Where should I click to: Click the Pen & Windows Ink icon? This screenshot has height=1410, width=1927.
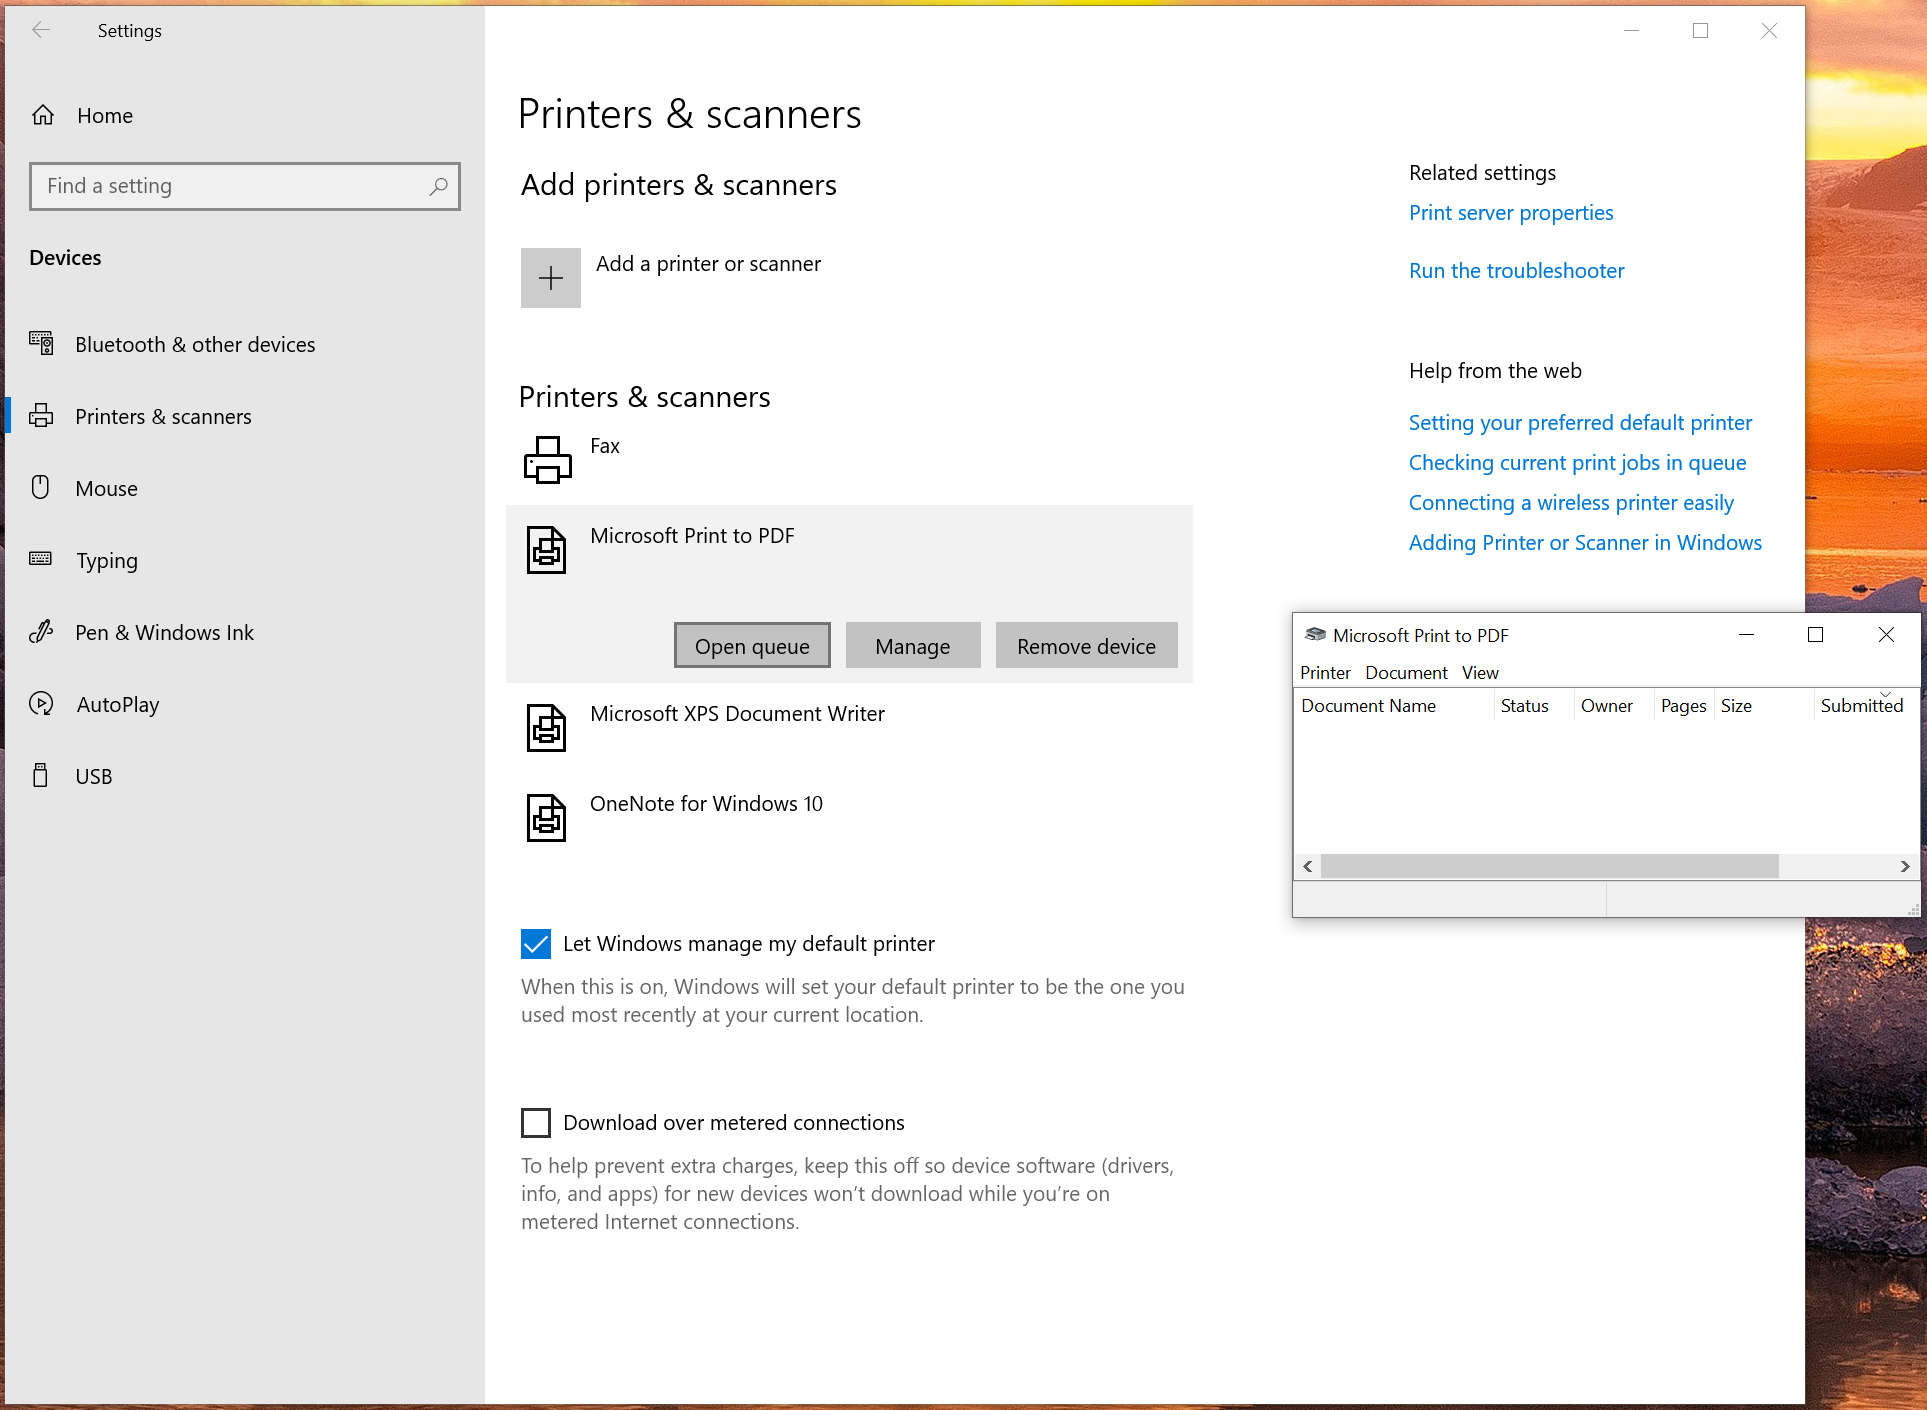[41, 632]
